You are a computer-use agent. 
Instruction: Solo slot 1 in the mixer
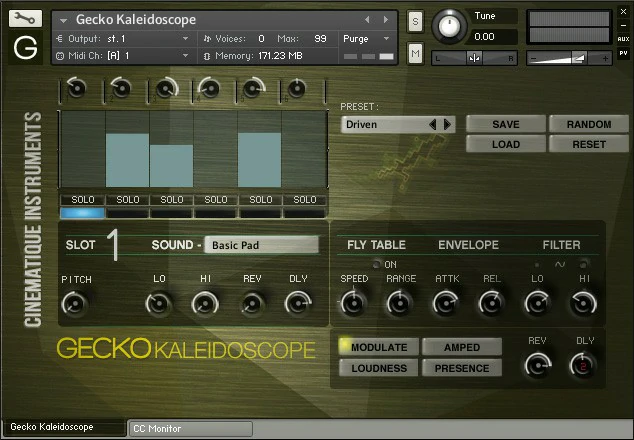[x=83, y=200]
